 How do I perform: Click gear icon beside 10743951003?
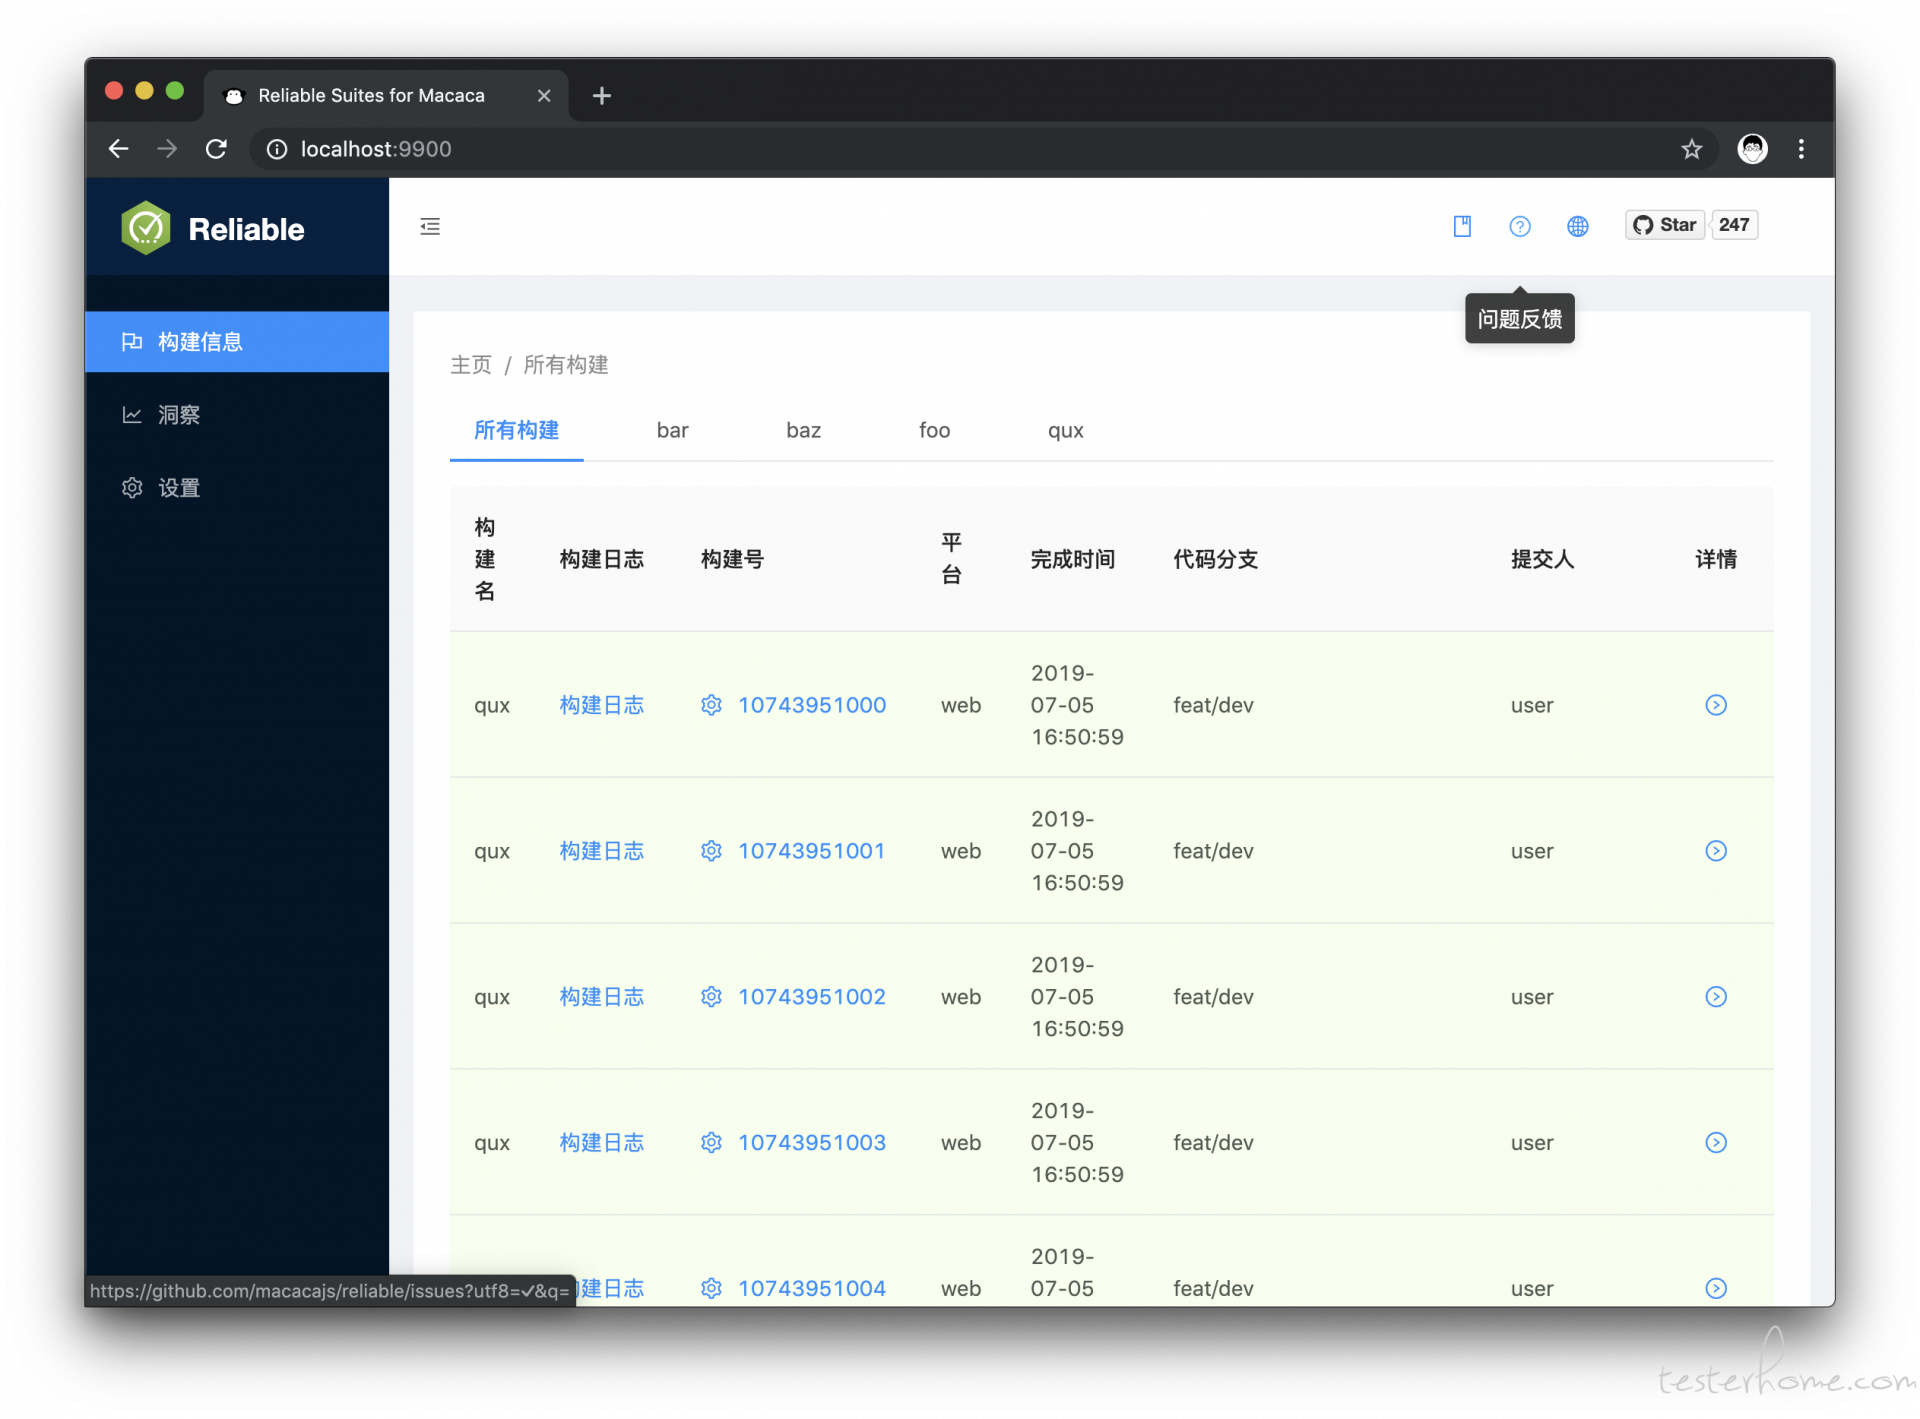pos(711,1143)
